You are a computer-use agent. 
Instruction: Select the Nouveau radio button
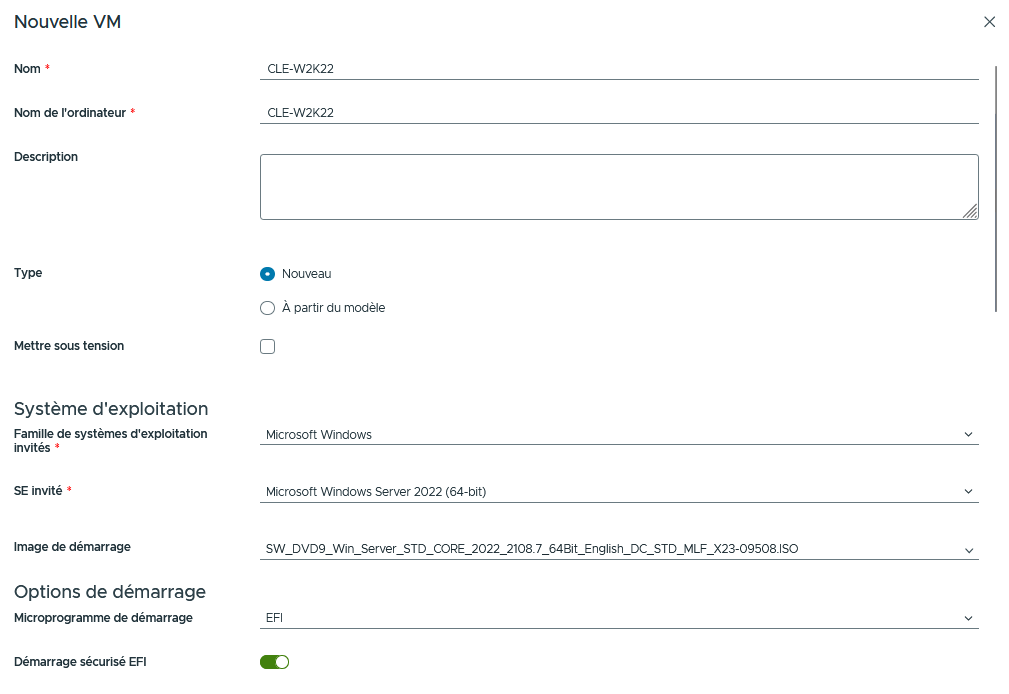(267, 274)
